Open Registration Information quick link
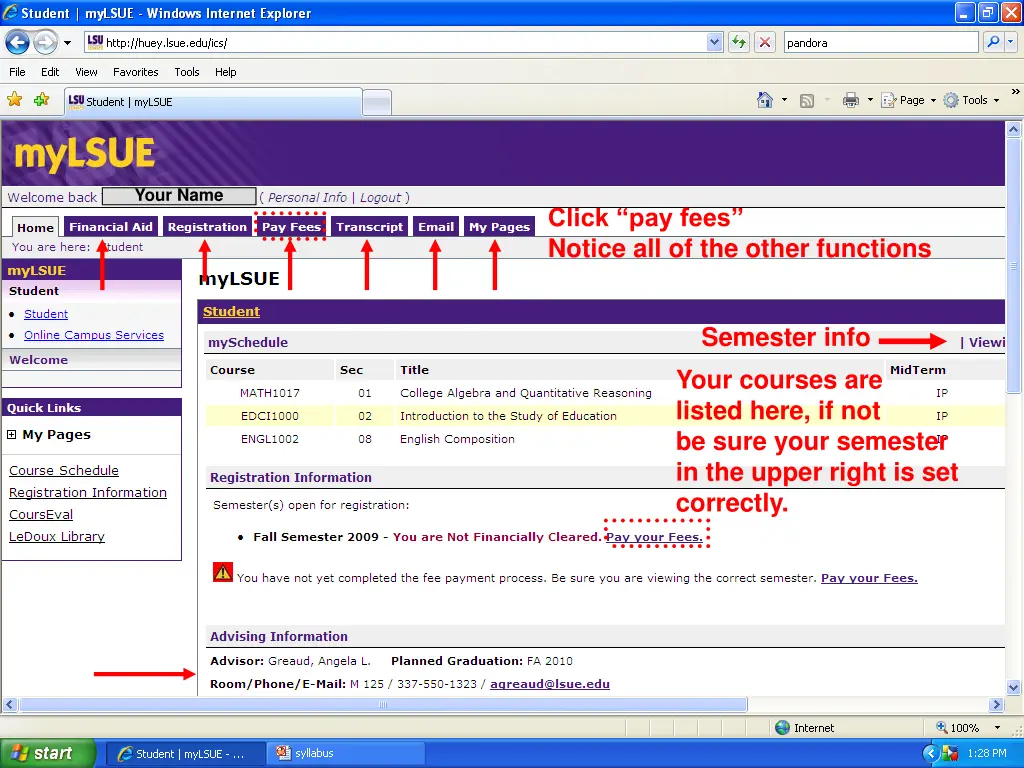This screenshot has width=1024, height=768. (88, 492)
